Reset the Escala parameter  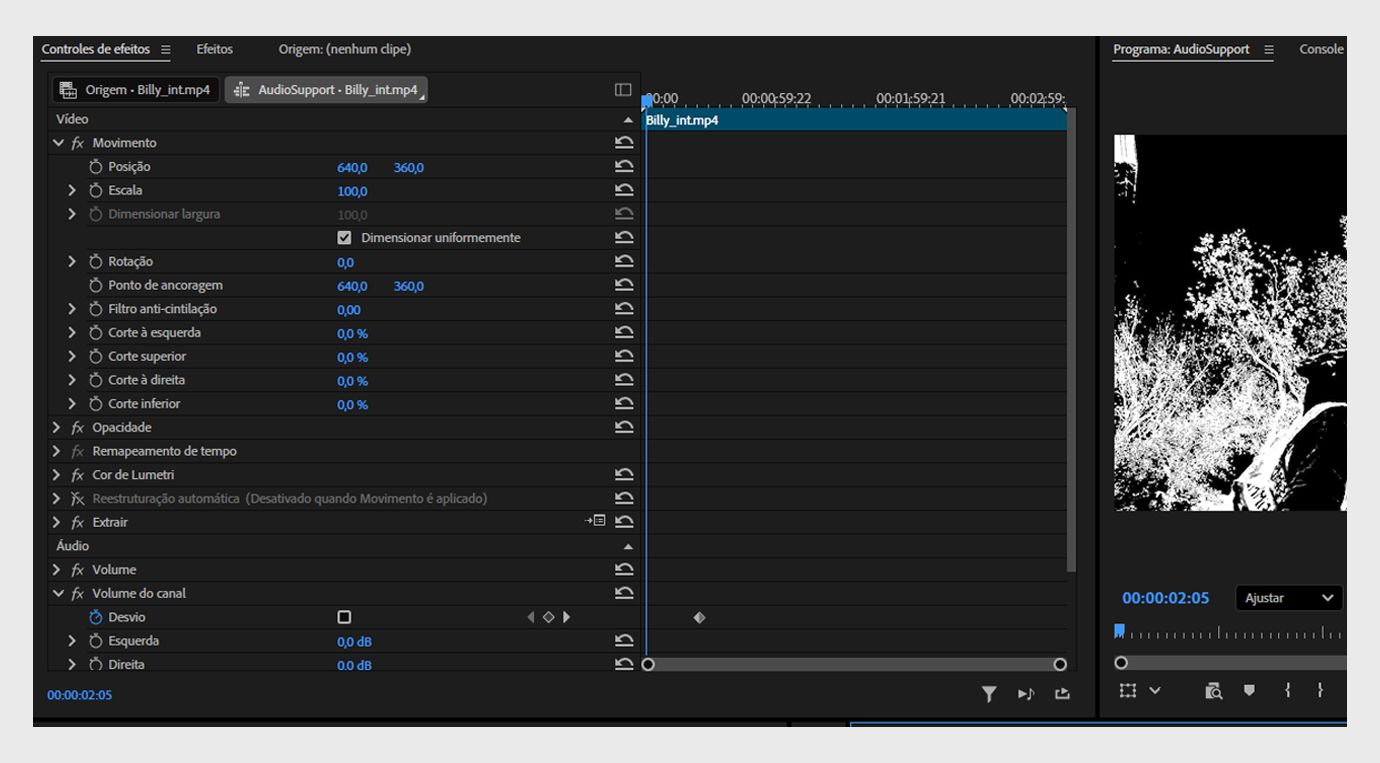click(624, 191)
